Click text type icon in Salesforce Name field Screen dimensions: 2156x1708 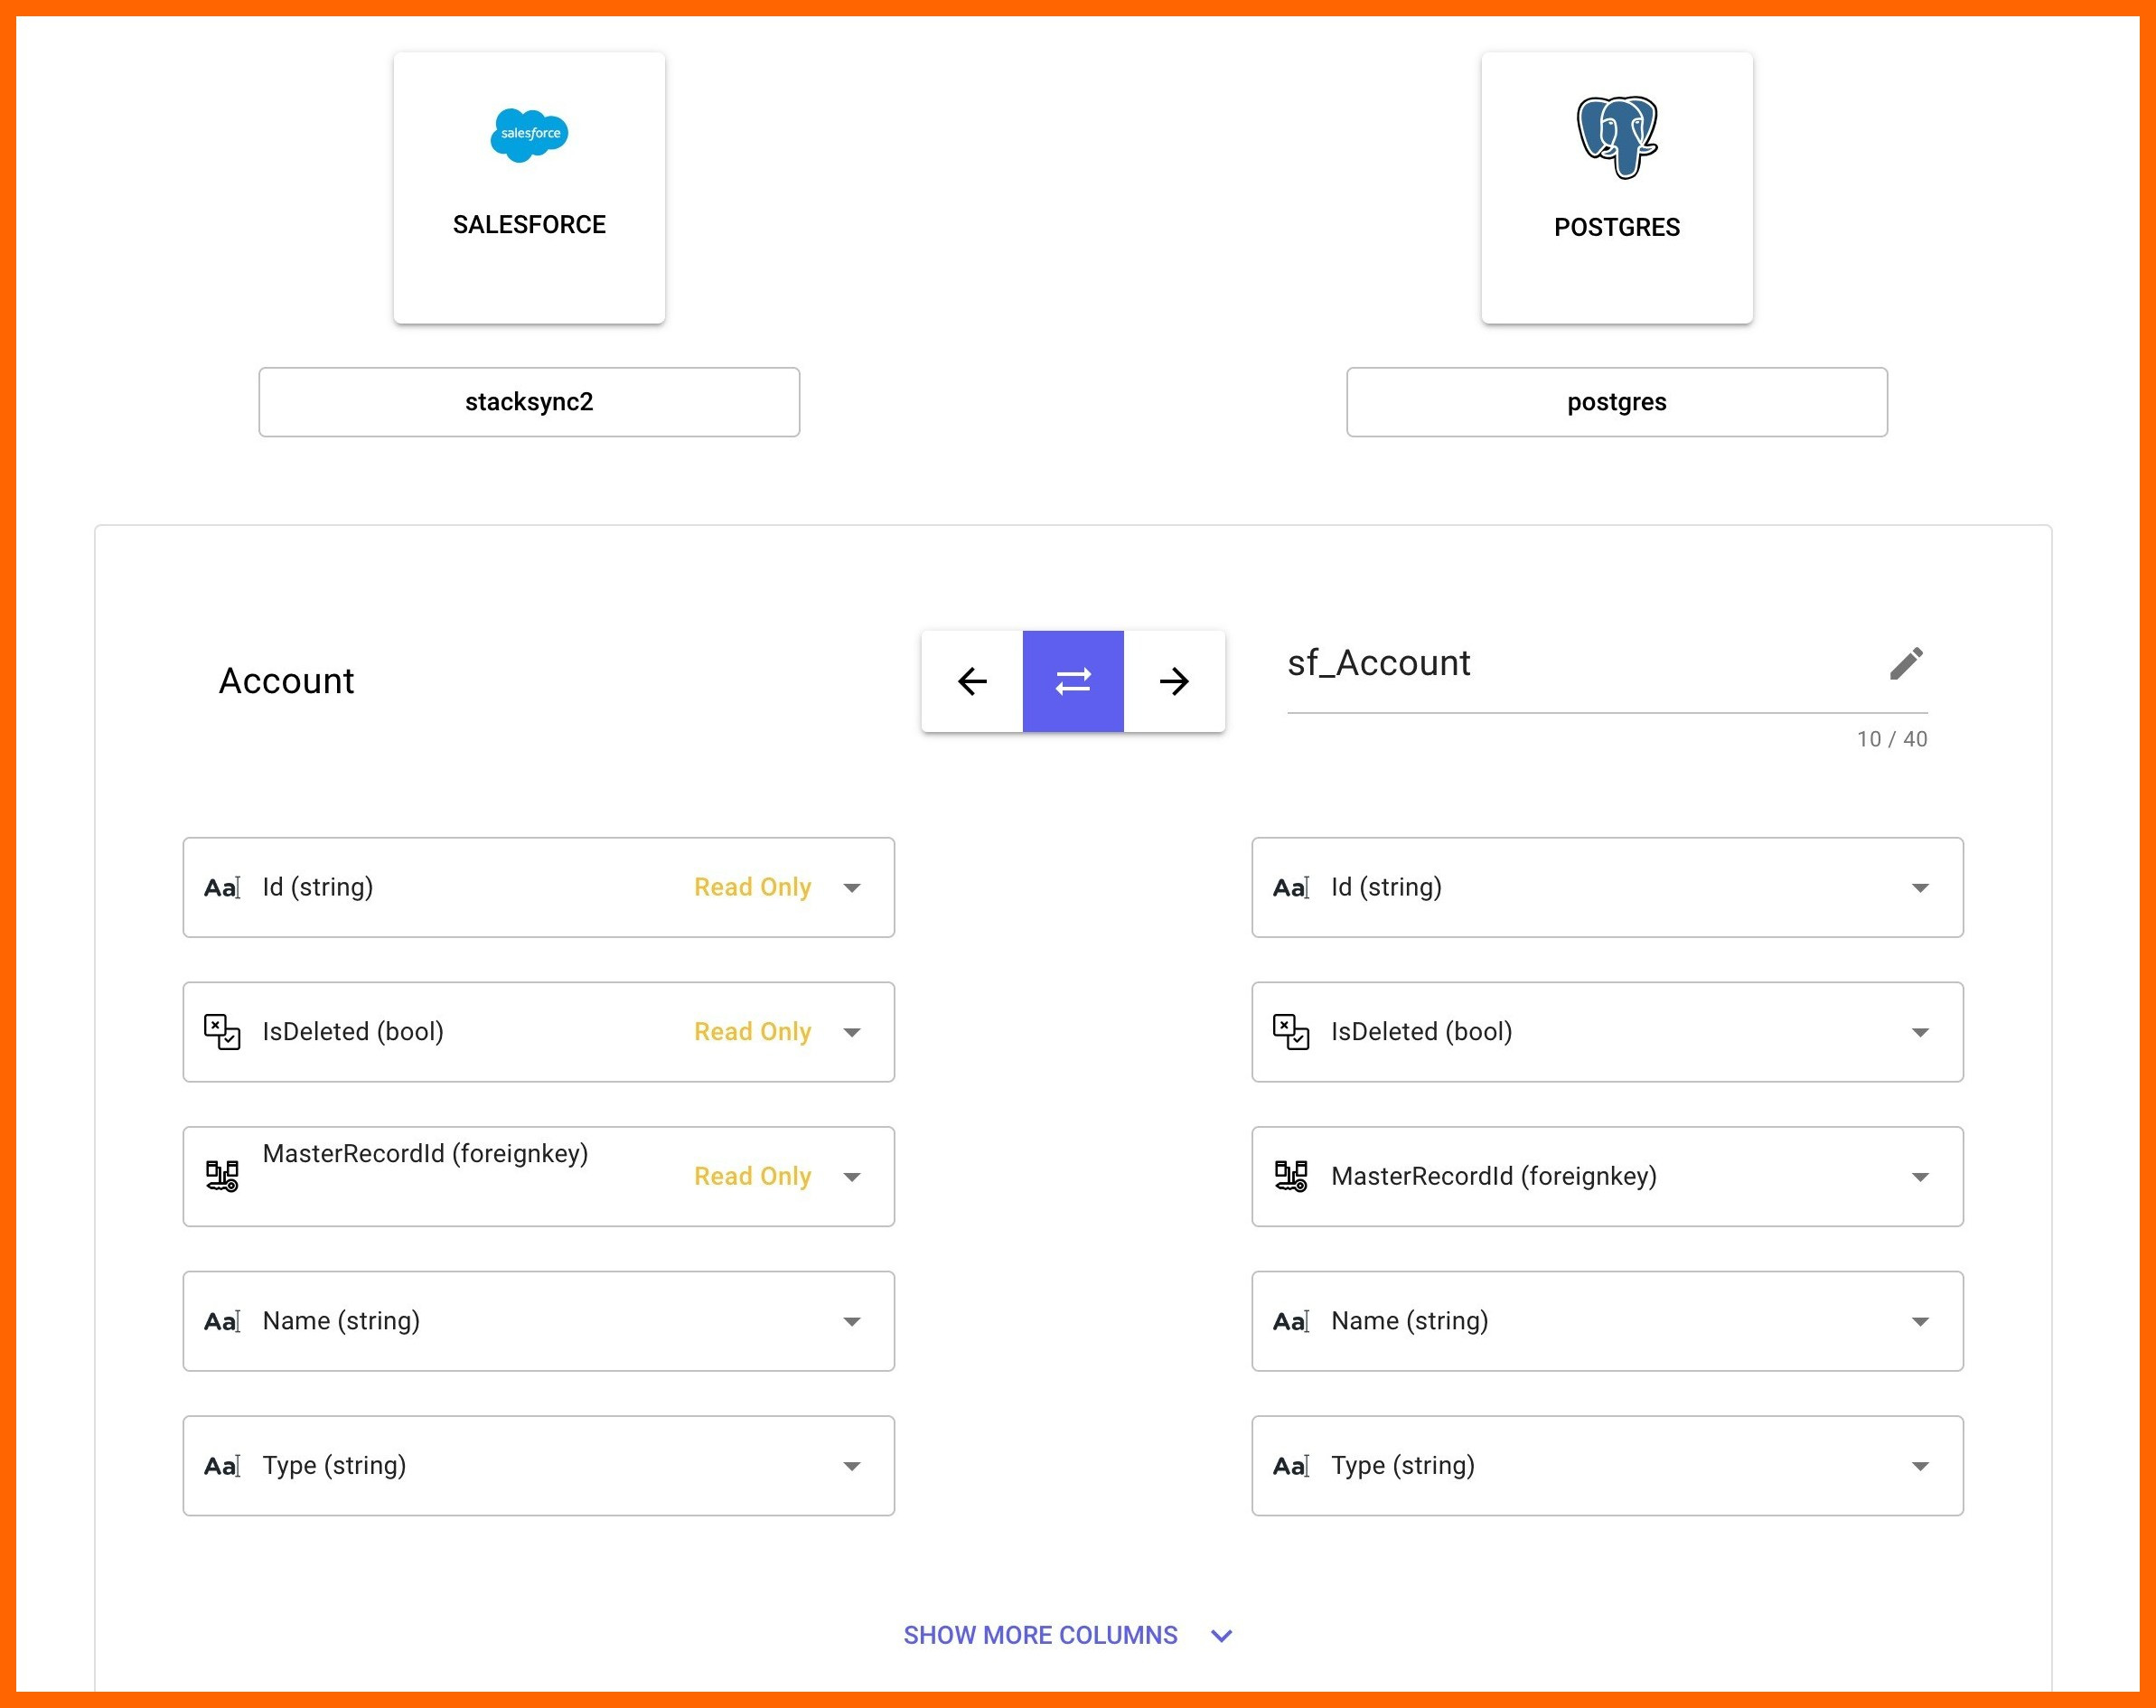pyautogui.click(x=222, y=1321)
